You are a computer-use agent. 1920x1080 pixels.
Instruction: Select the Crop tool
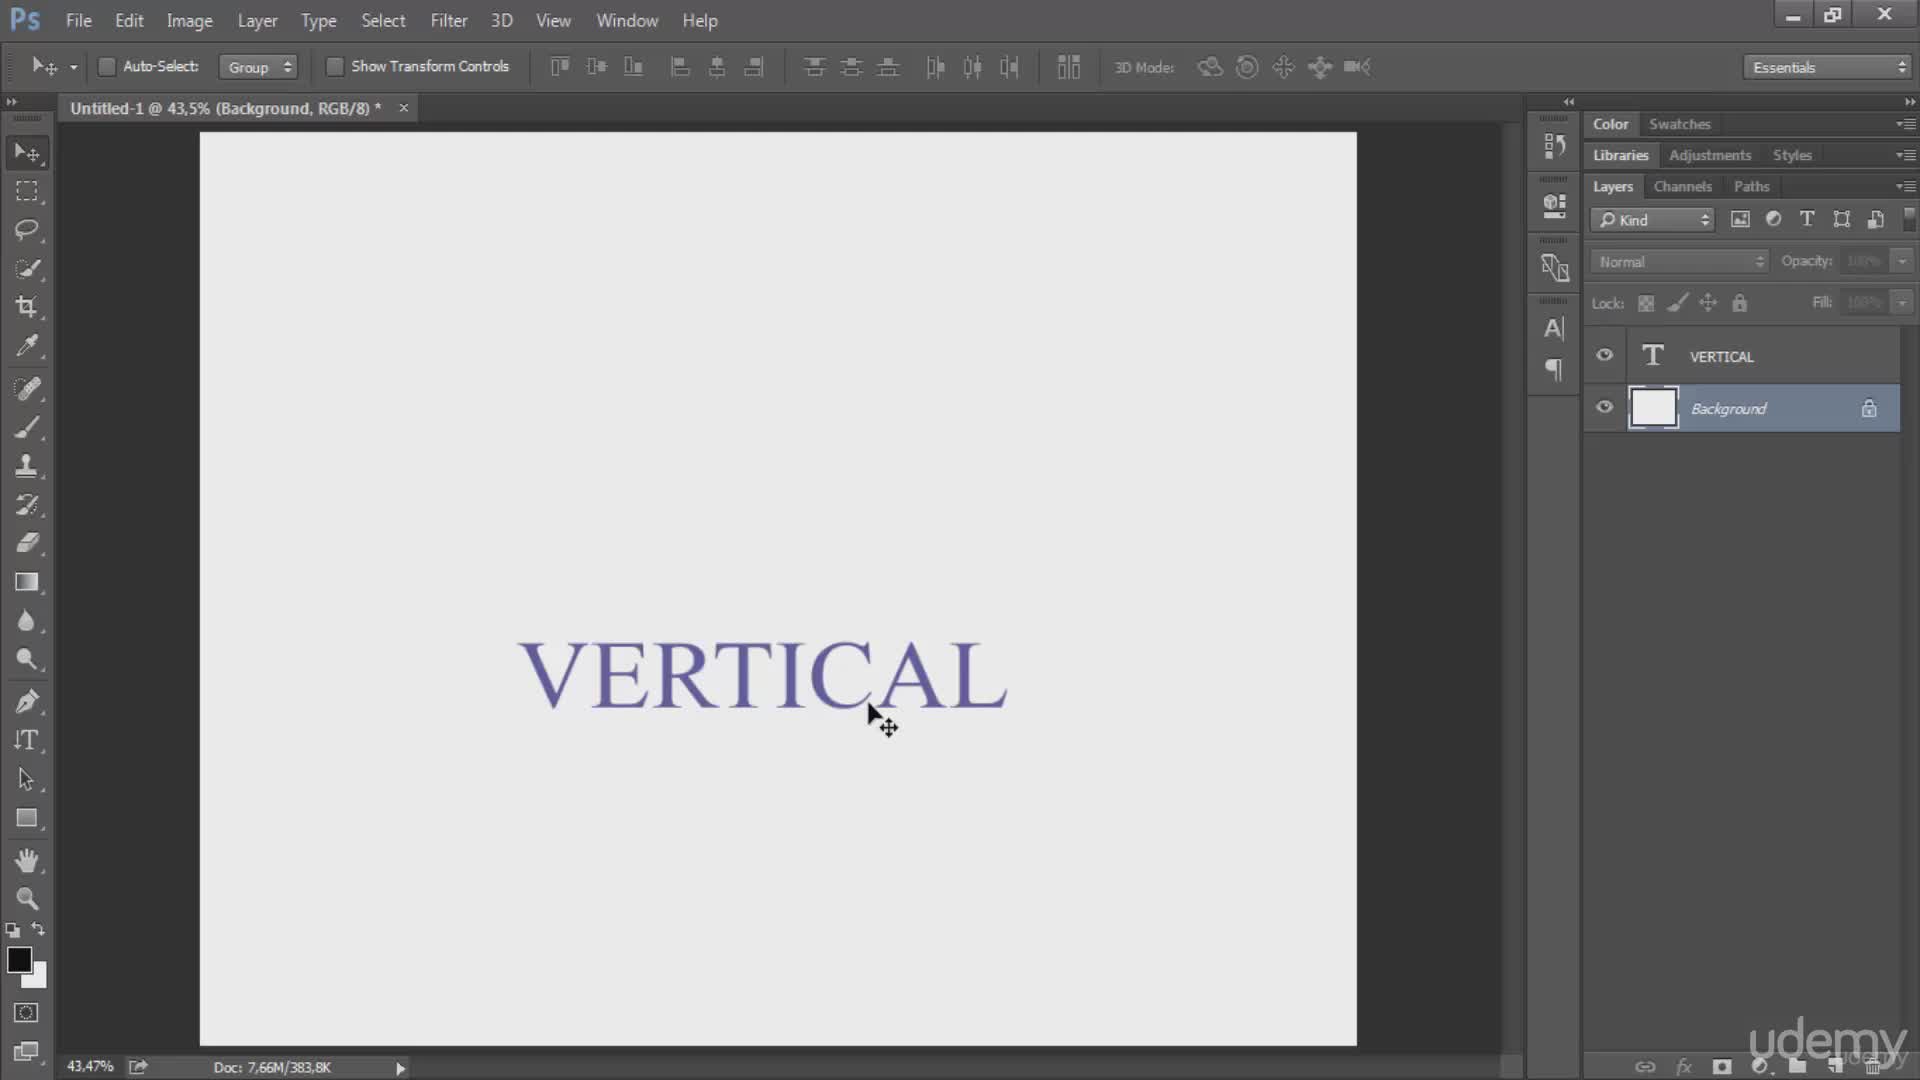tap(27, 307)
